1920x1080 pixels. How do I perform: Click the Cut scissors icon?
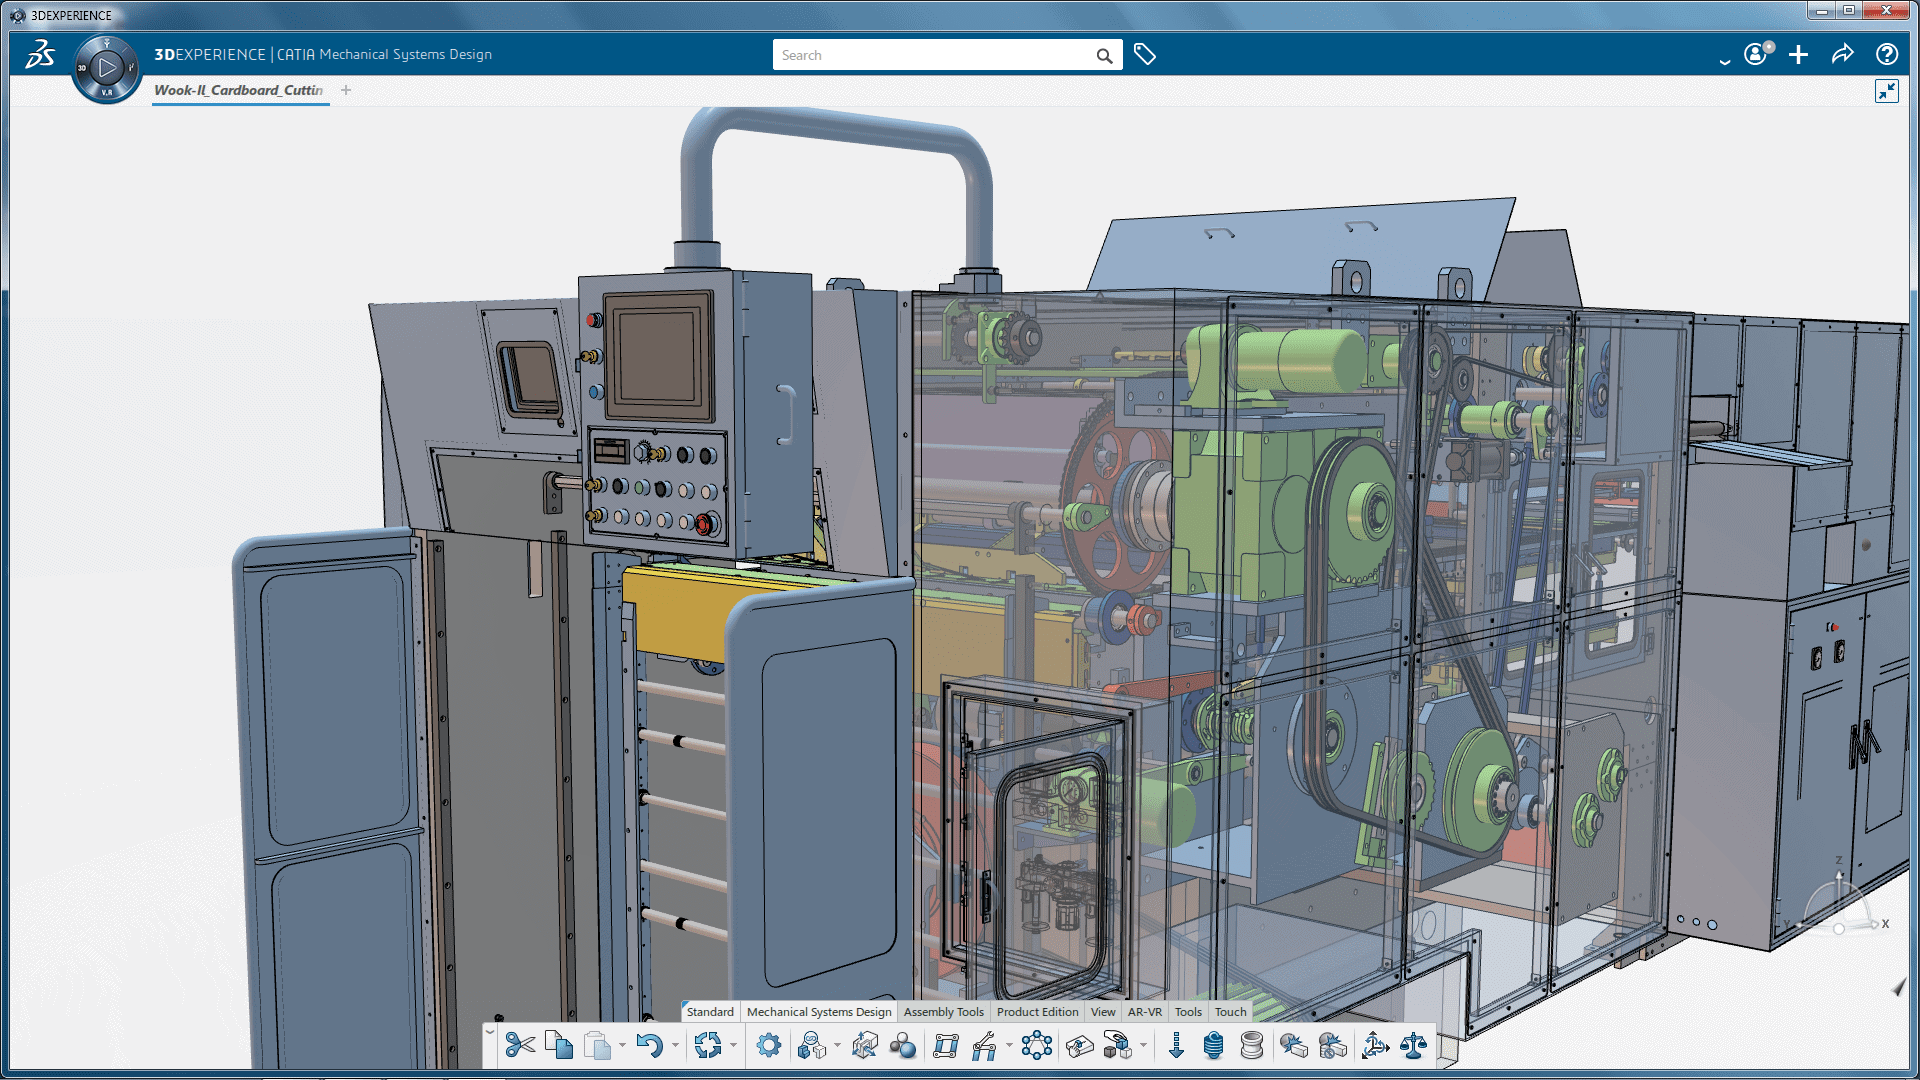point(519,1046)
